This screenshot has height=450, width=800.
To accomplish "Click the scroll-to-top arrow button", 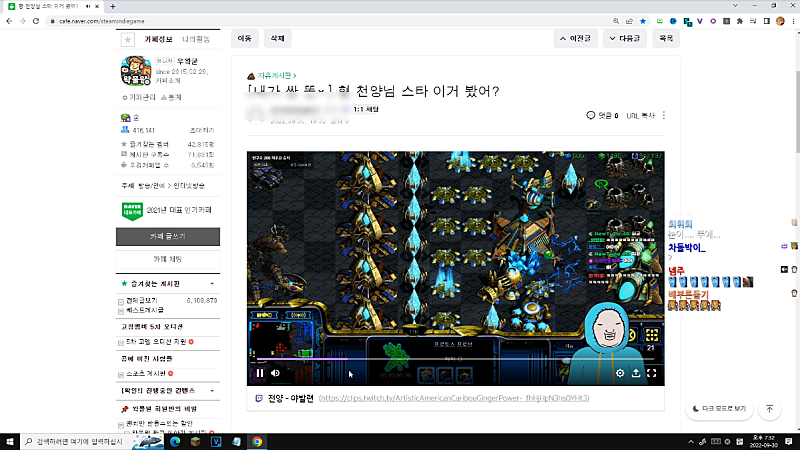I will 769,408.
